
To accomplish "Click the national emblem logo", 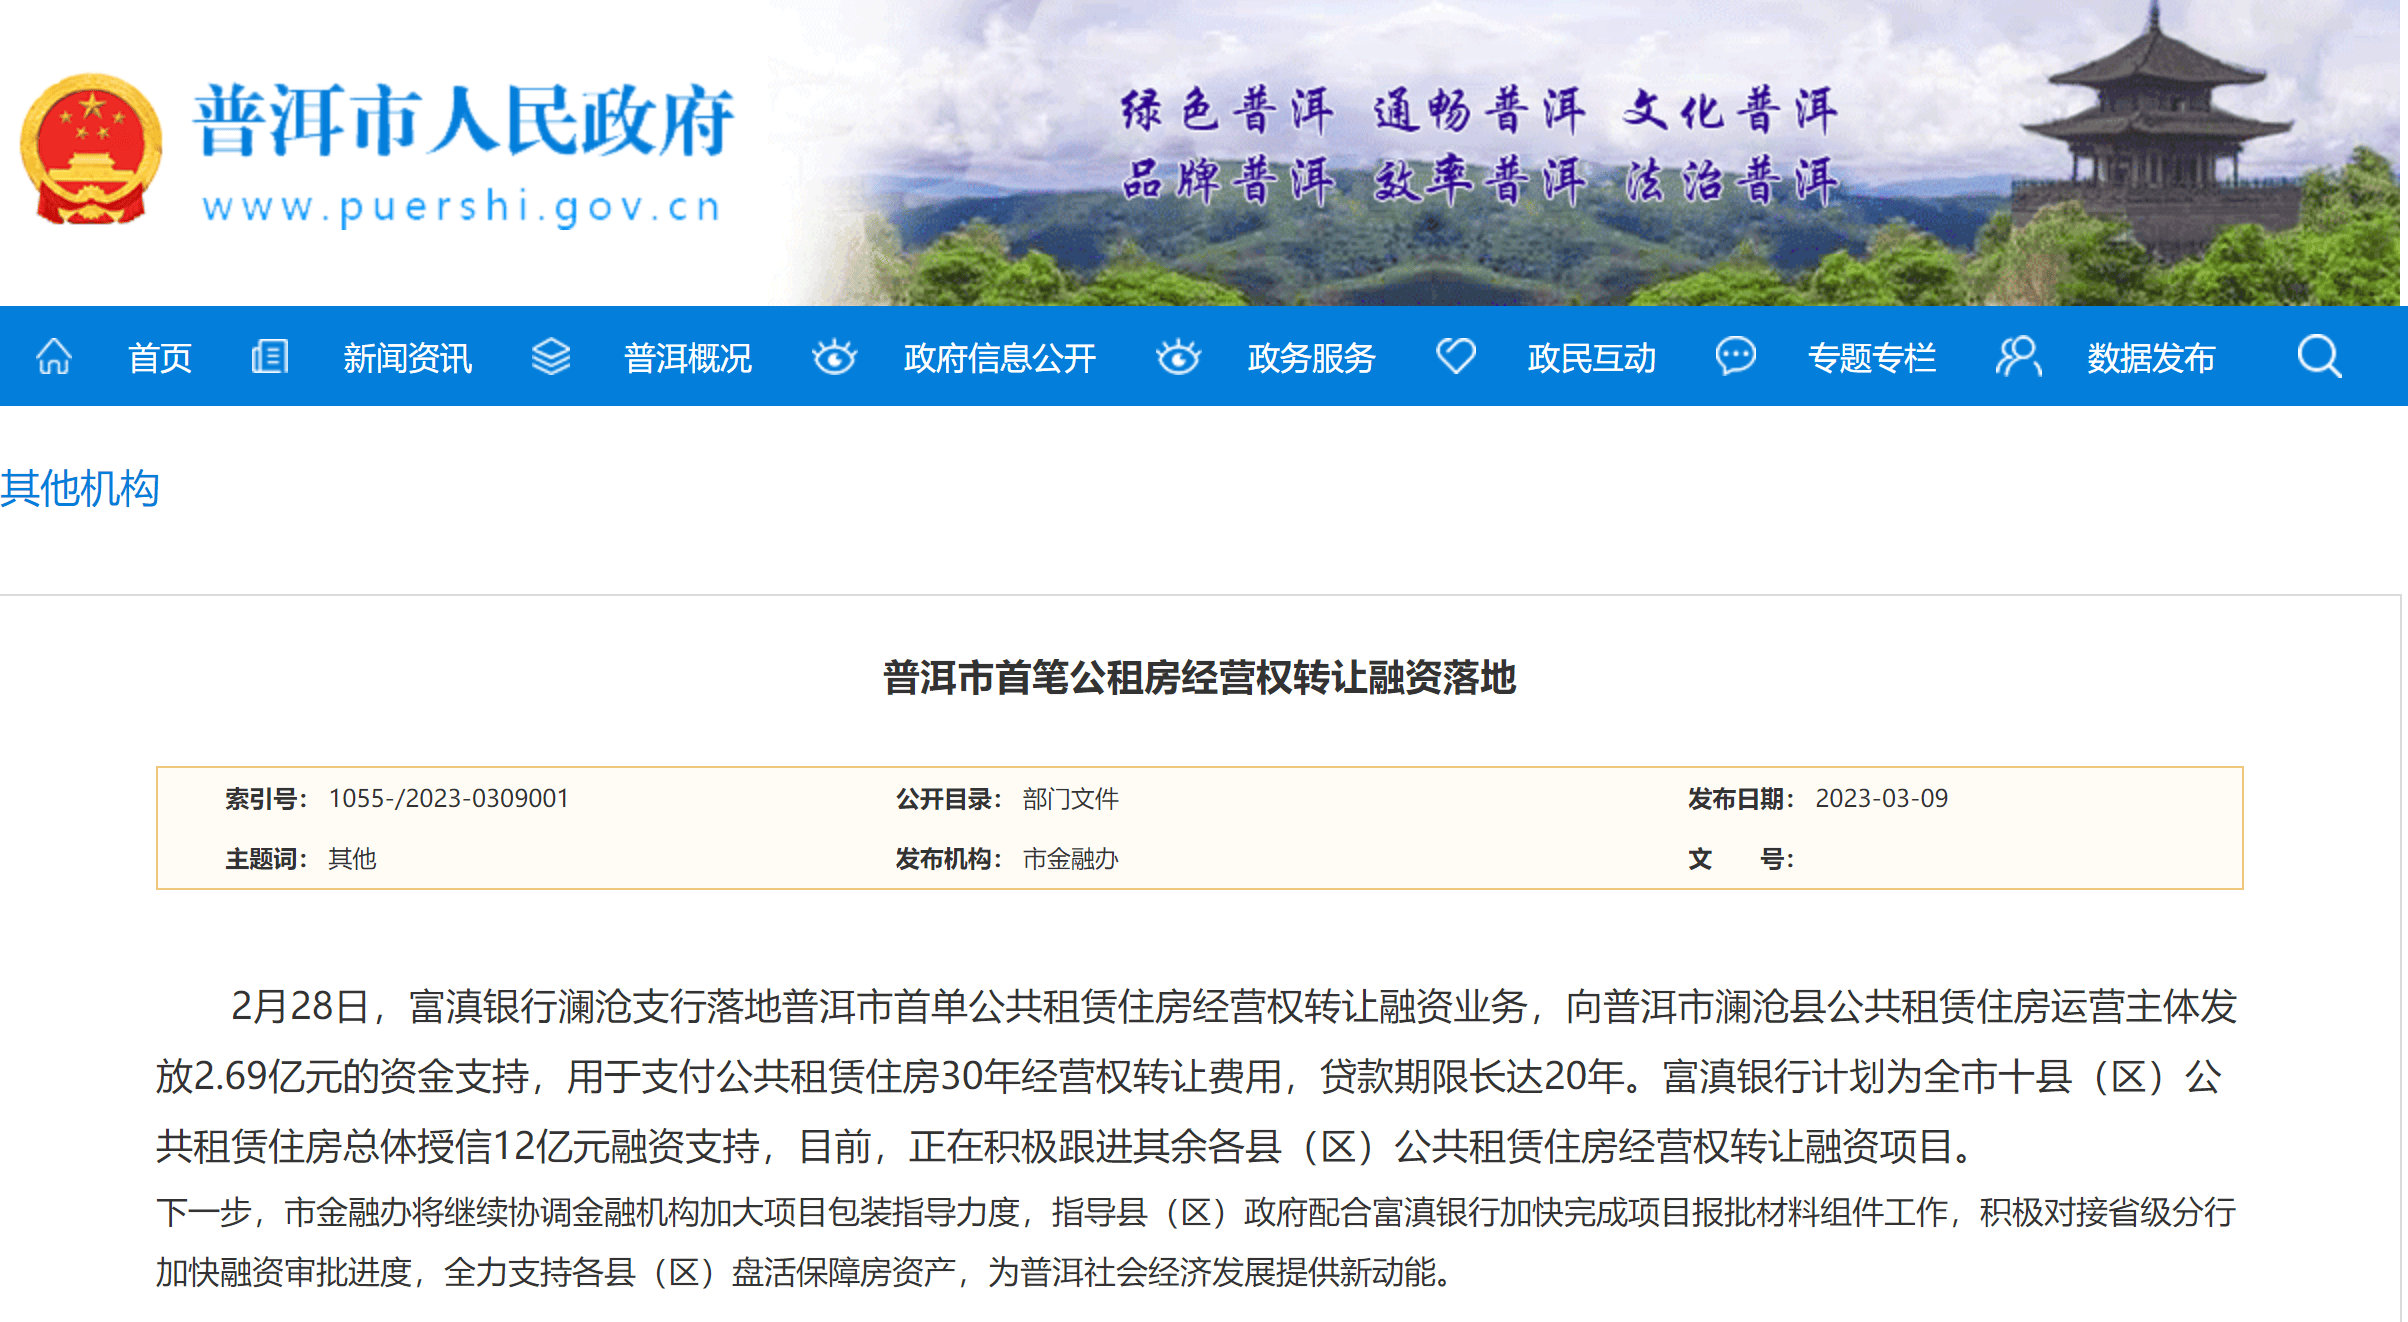I will [x=91, y=148].
